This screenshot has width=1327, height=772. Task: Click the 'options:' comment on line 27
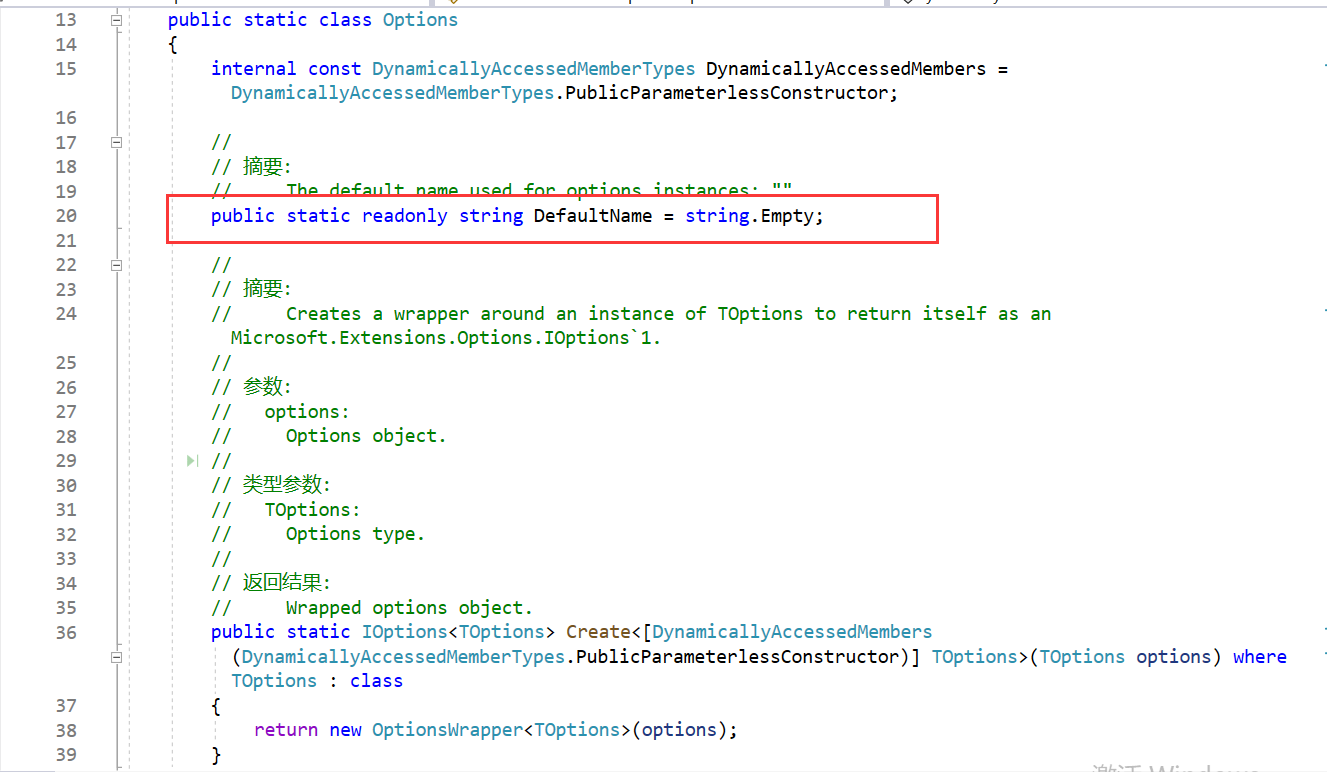pos(307,412)
